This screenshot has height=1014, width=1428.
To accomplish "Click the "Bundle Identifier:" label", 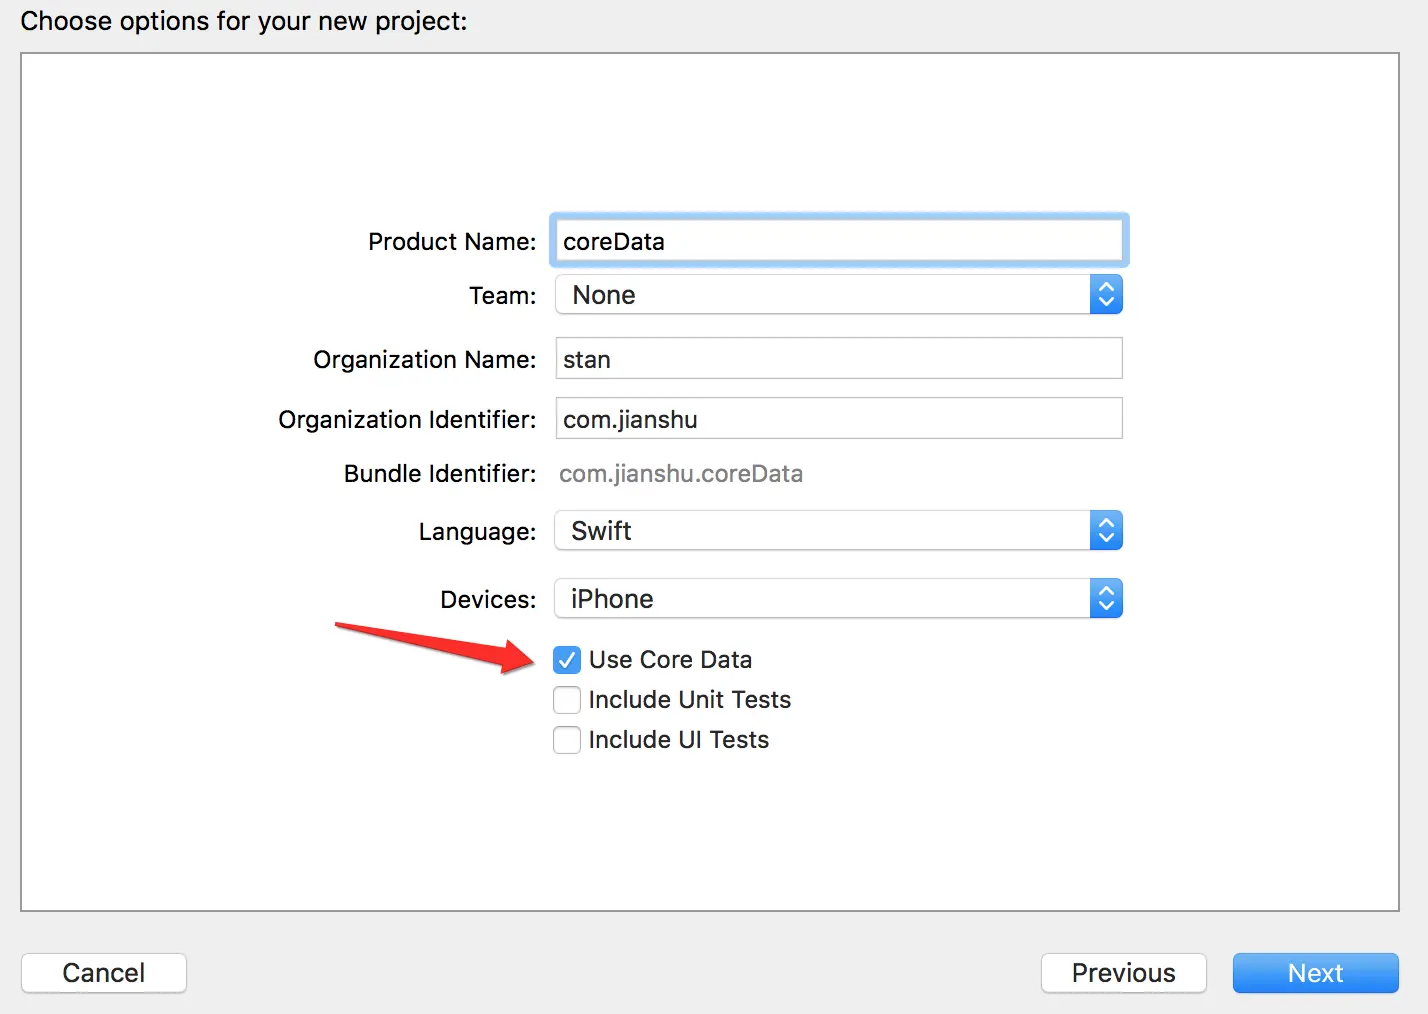I will coord(440,474).
